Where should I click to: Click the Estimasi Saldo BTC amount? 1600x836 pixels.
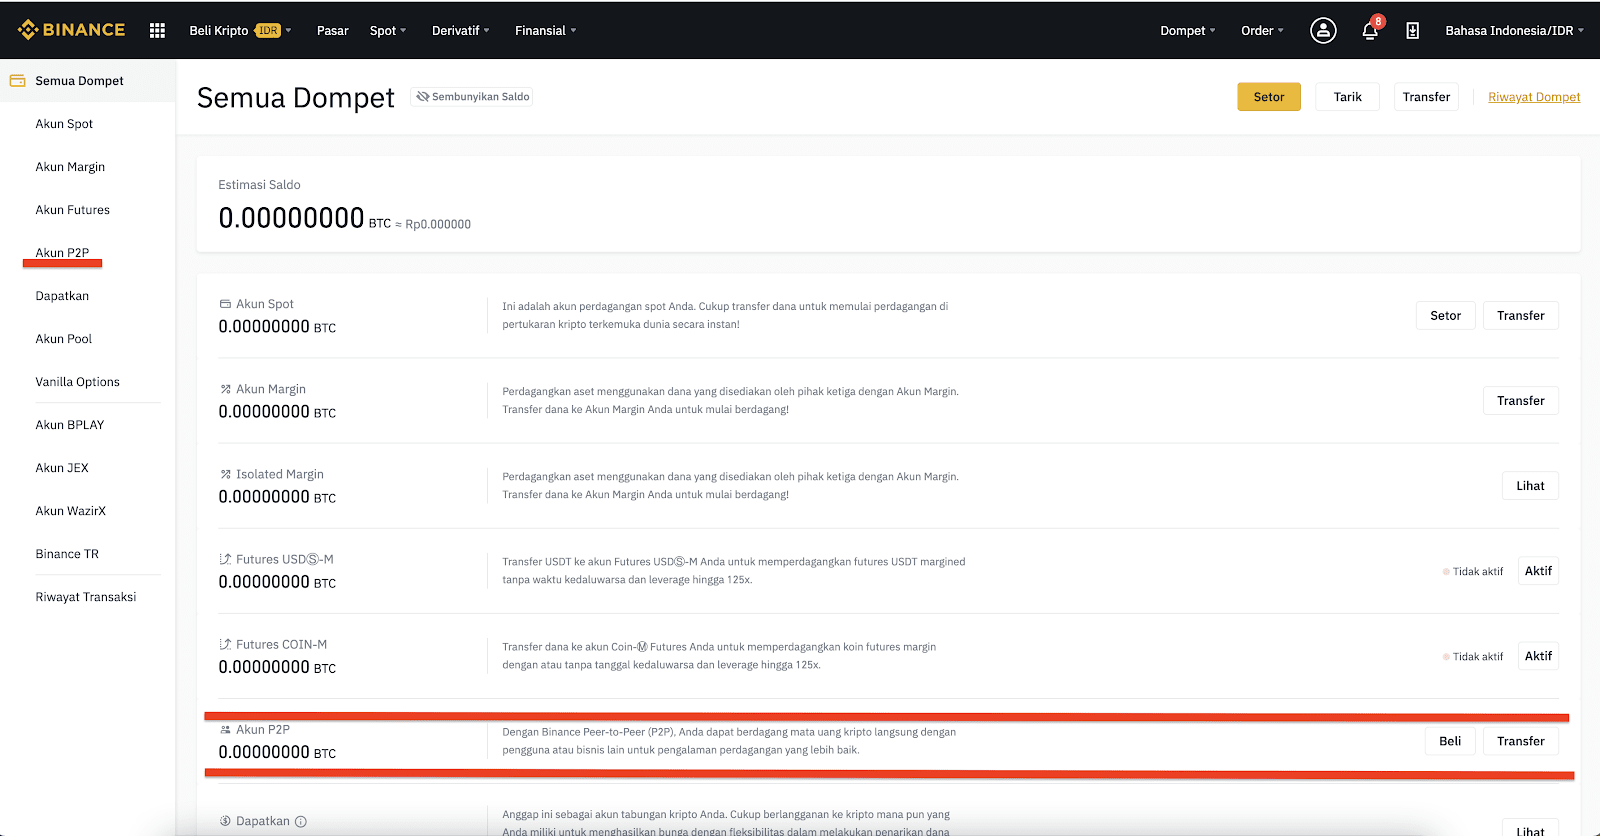305,218
